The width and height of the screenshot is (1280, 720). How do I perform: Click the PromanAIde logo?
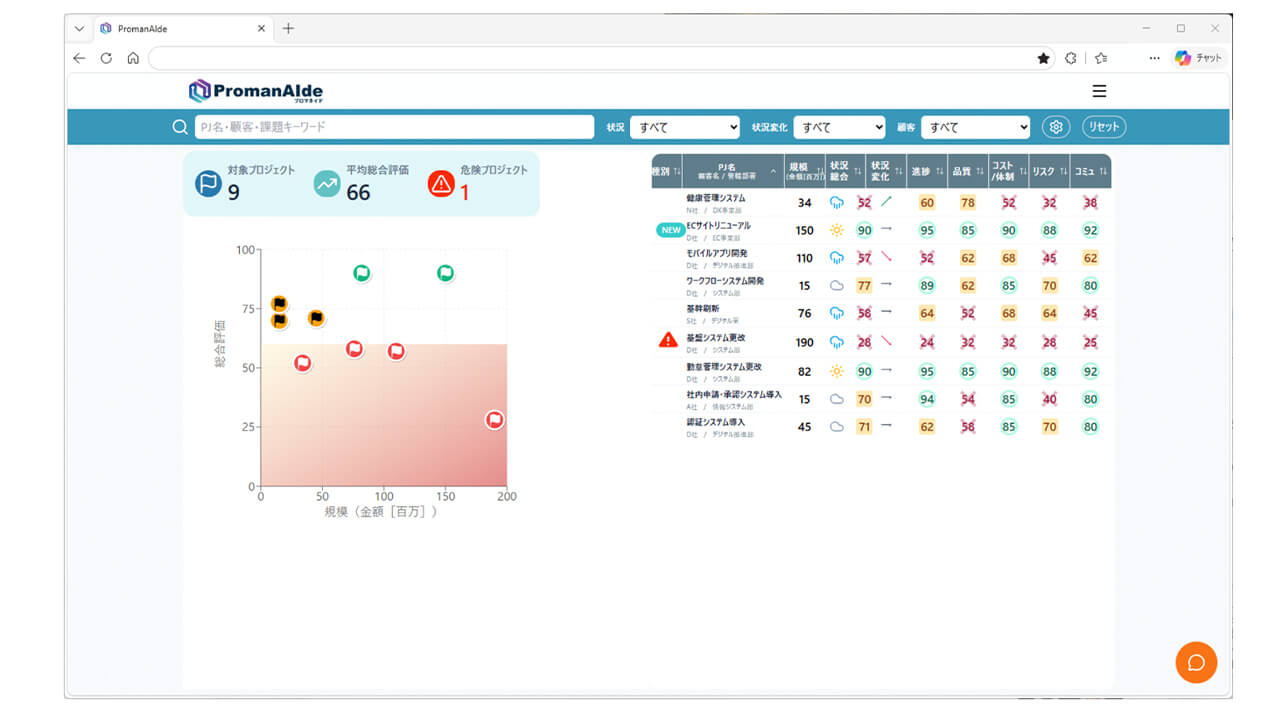[x=256, y=91]
